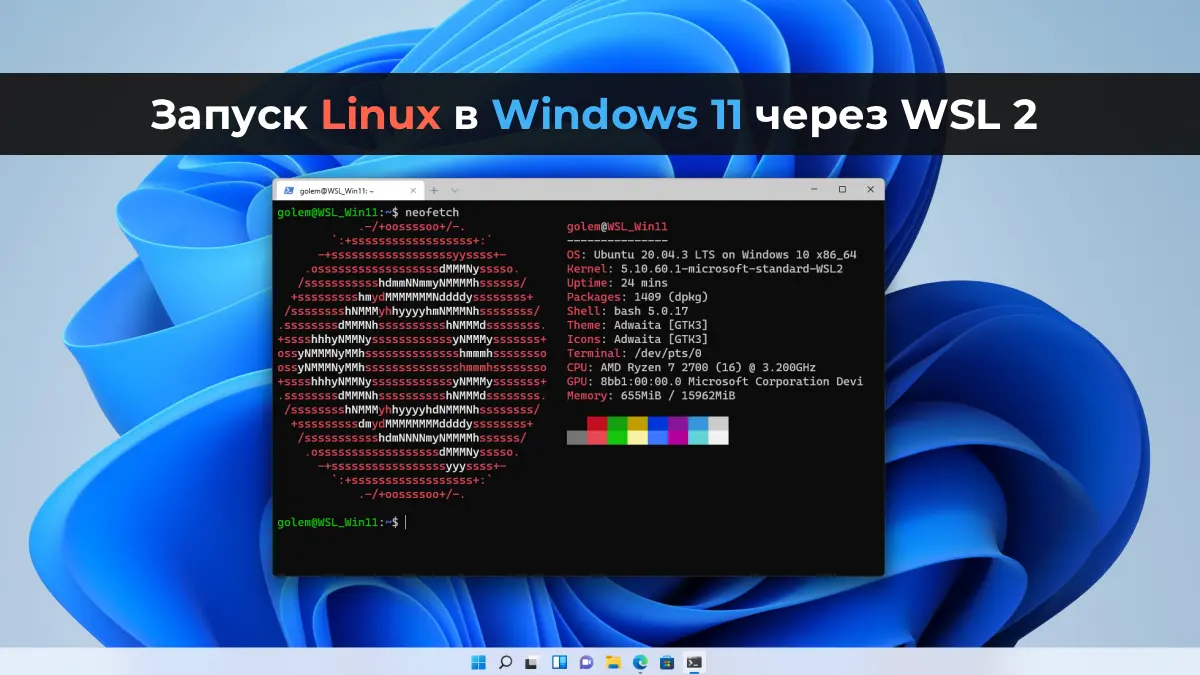Screen dimensions: 1200x675
Task: Minimize the Windows Terminal window
Action: tap(812, 189)
